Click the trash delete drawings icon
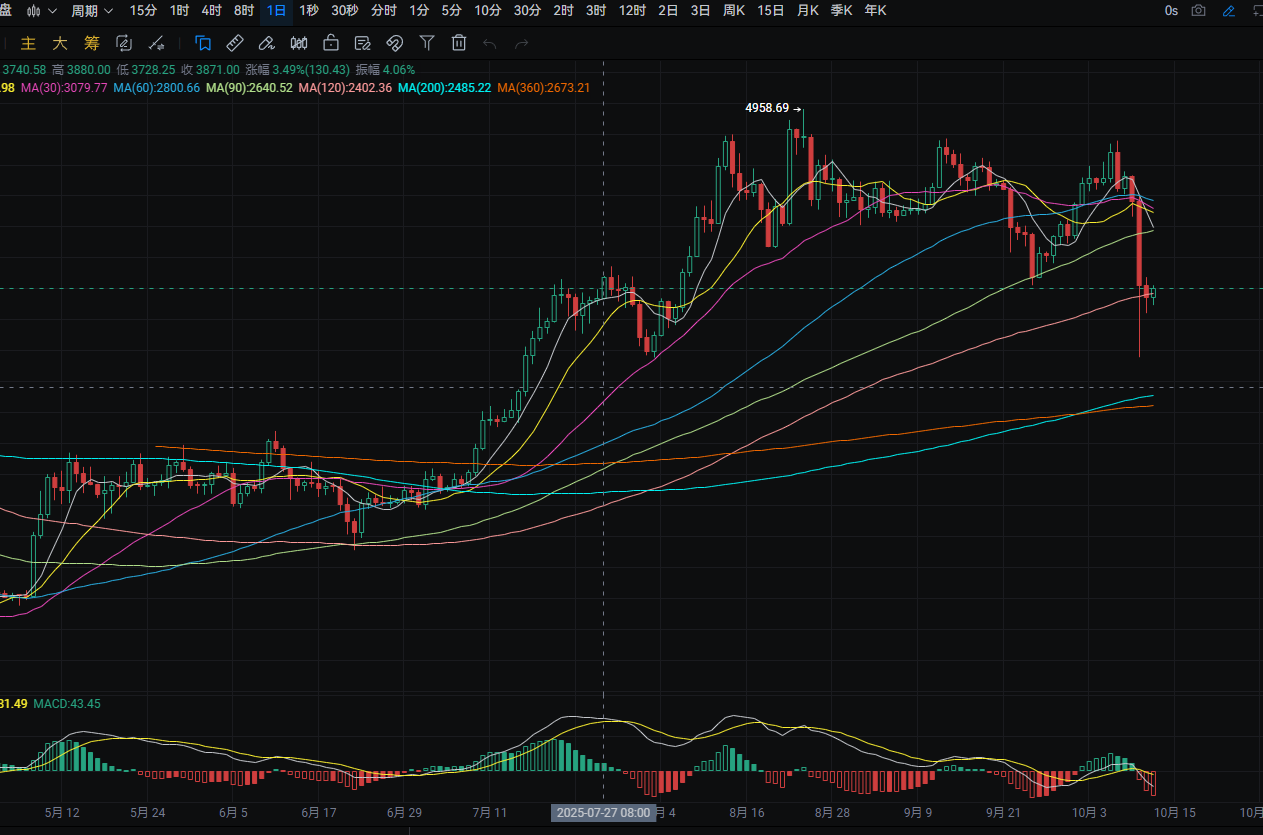The image size is (1263, 835). coord(459,43)
